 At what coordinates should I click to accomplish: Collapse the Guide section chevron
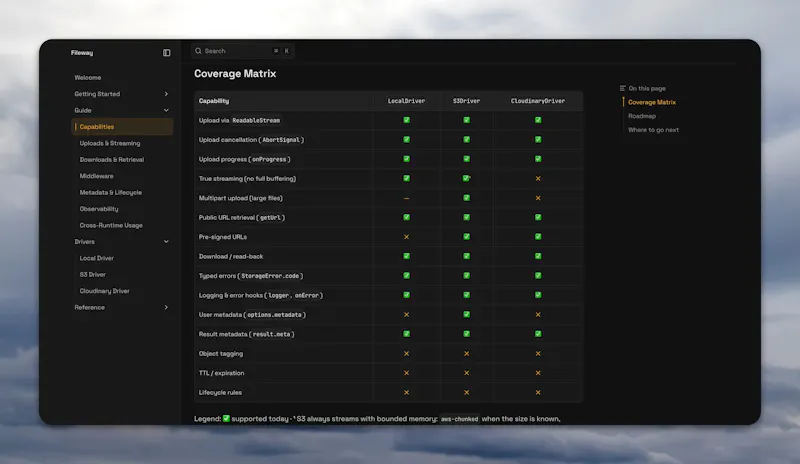166,110
